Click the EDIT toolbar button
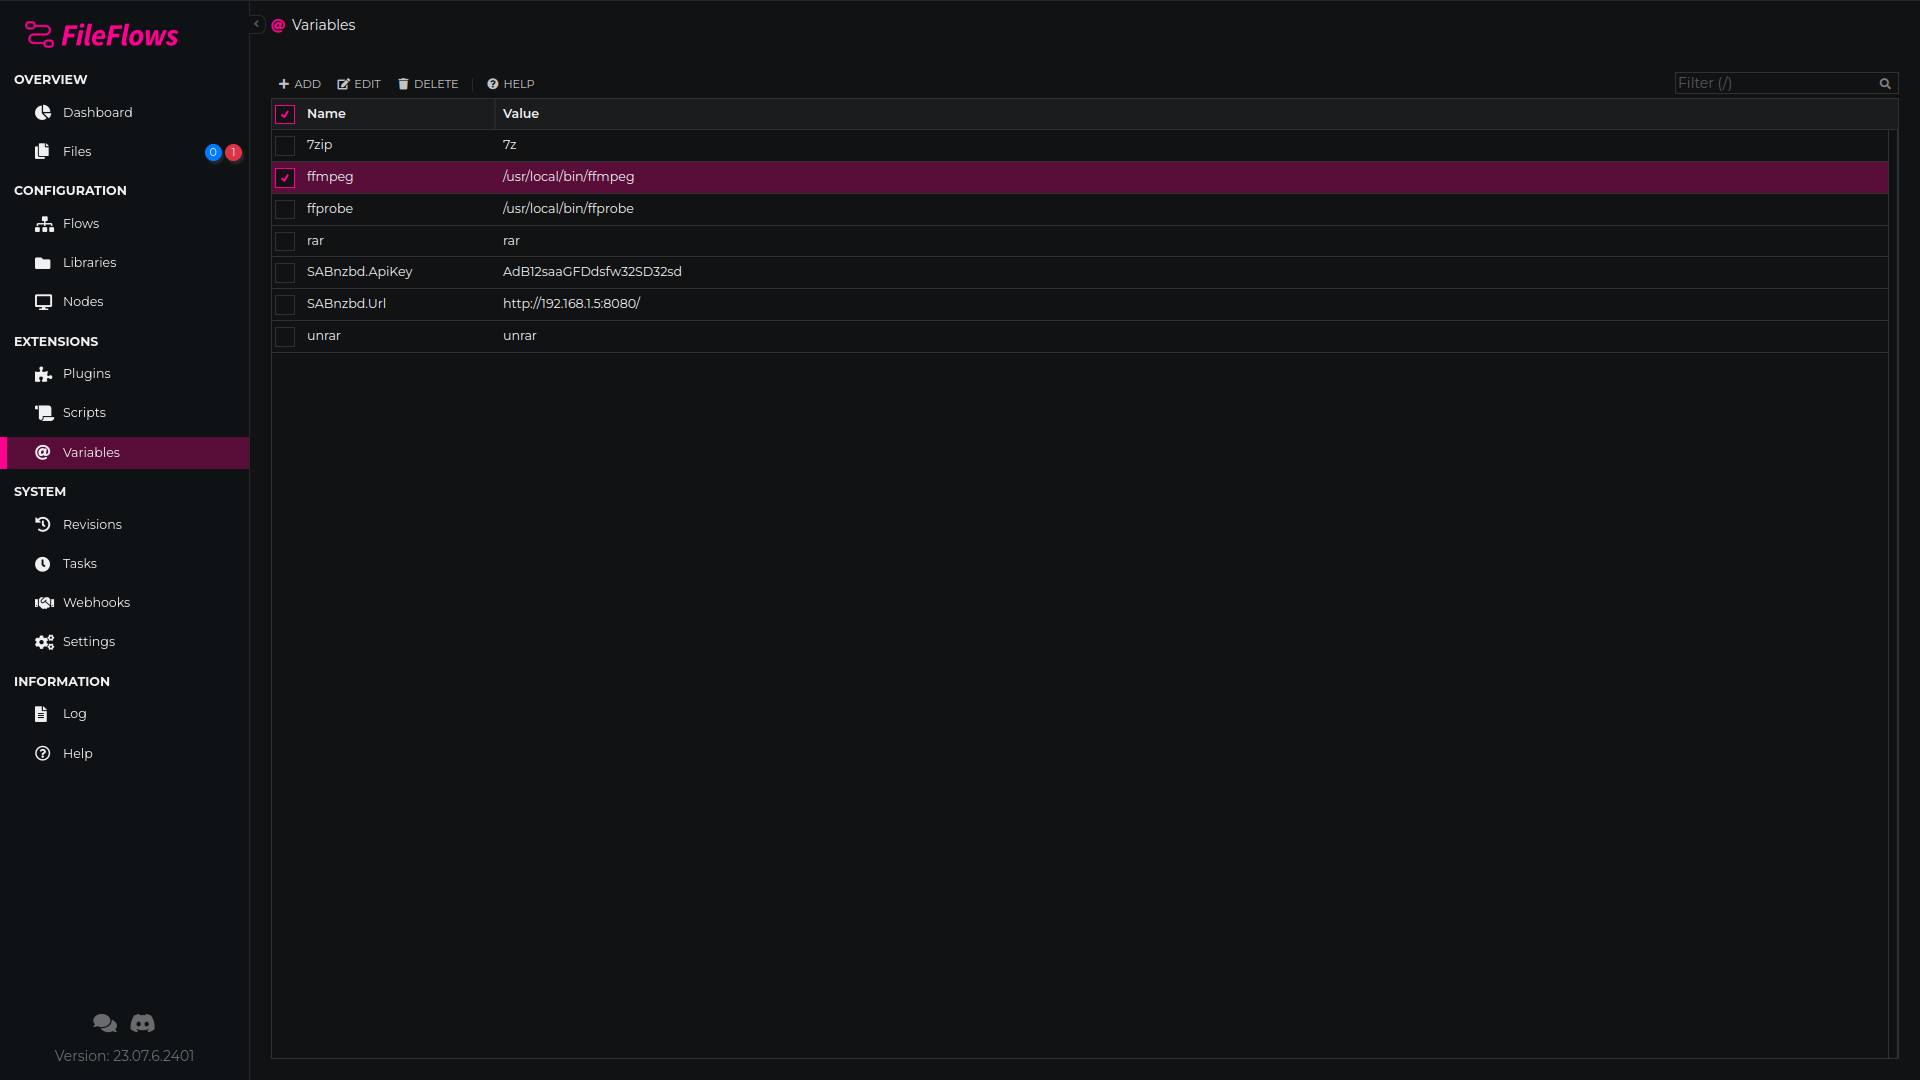 click(359, 84)
